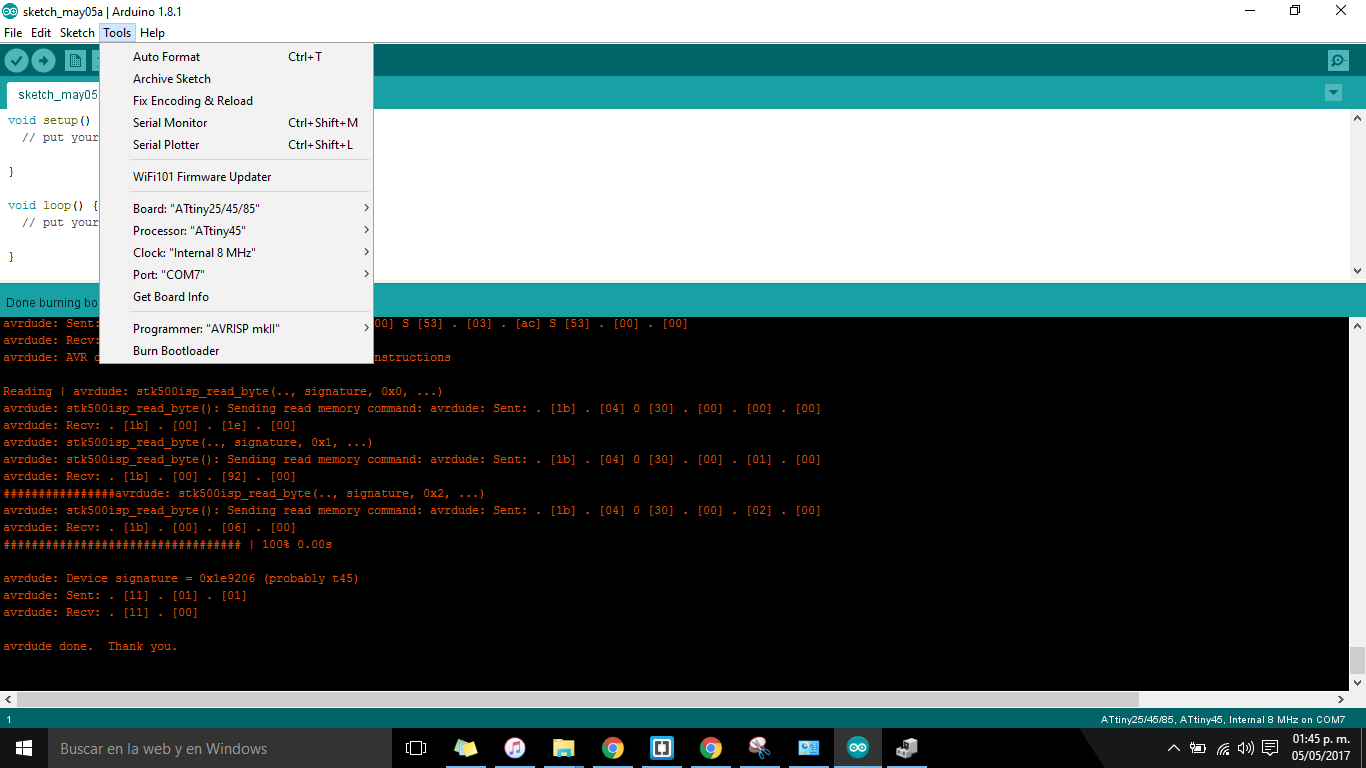This screenshot has height=768, width=1366.
Task: Click the console horizontal scrollbar right arrow
Action: tap(1341, 699)
